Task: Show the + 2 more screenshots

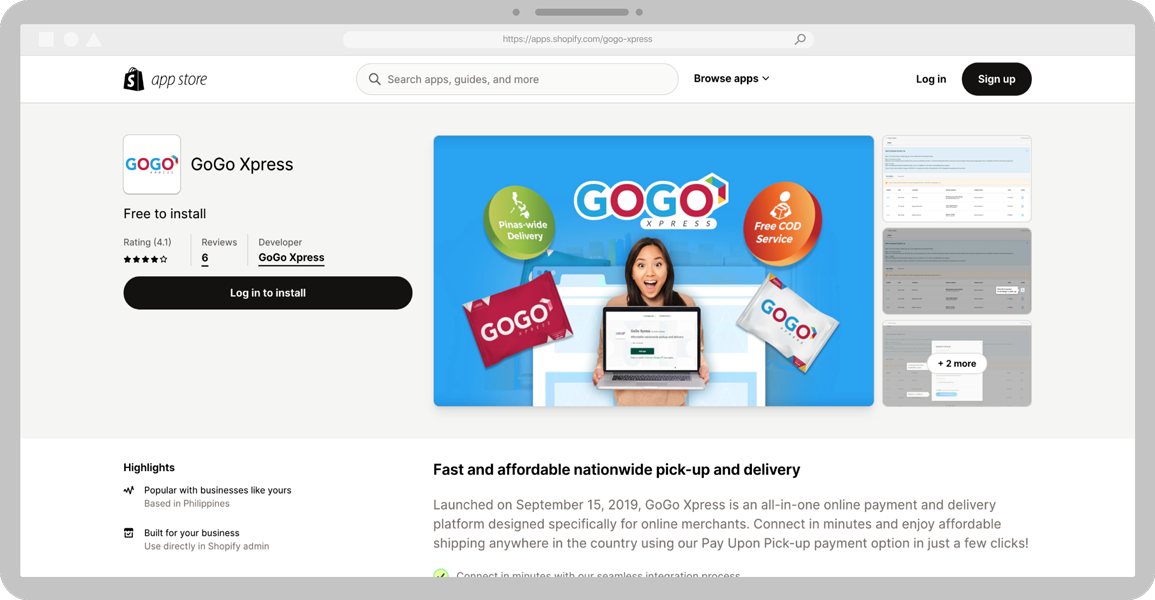Action: tap(957, 364)
